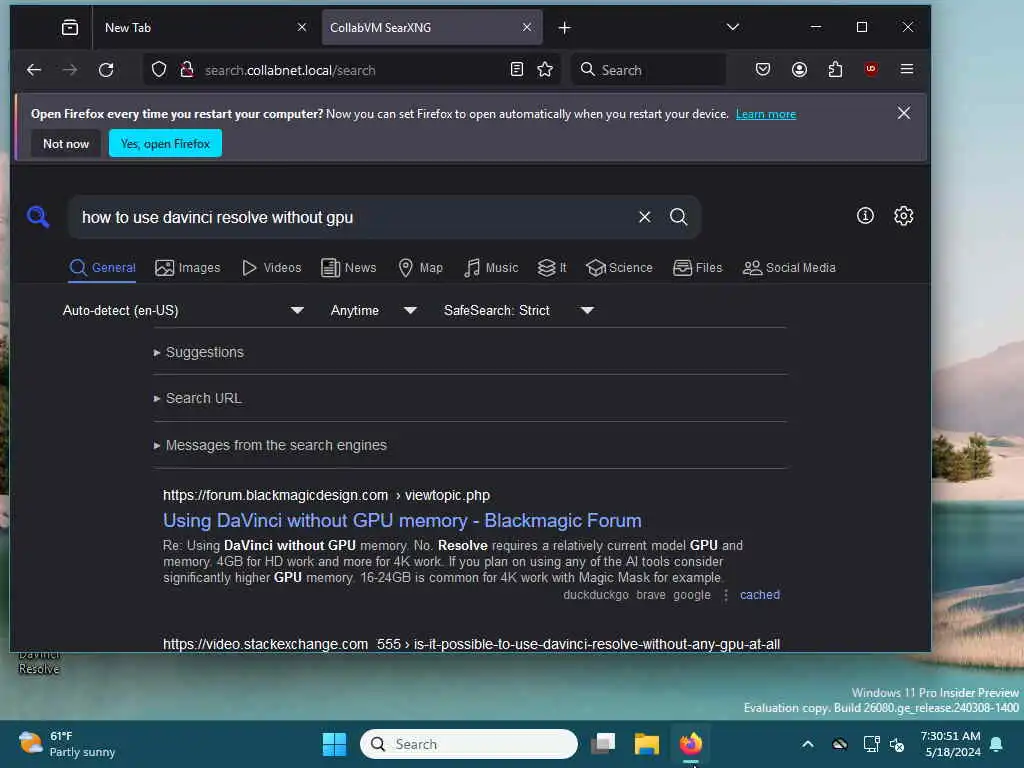Bookmark this page with the star icon
The height and width of the screenshot is (768, 1024).
point(545,69)
